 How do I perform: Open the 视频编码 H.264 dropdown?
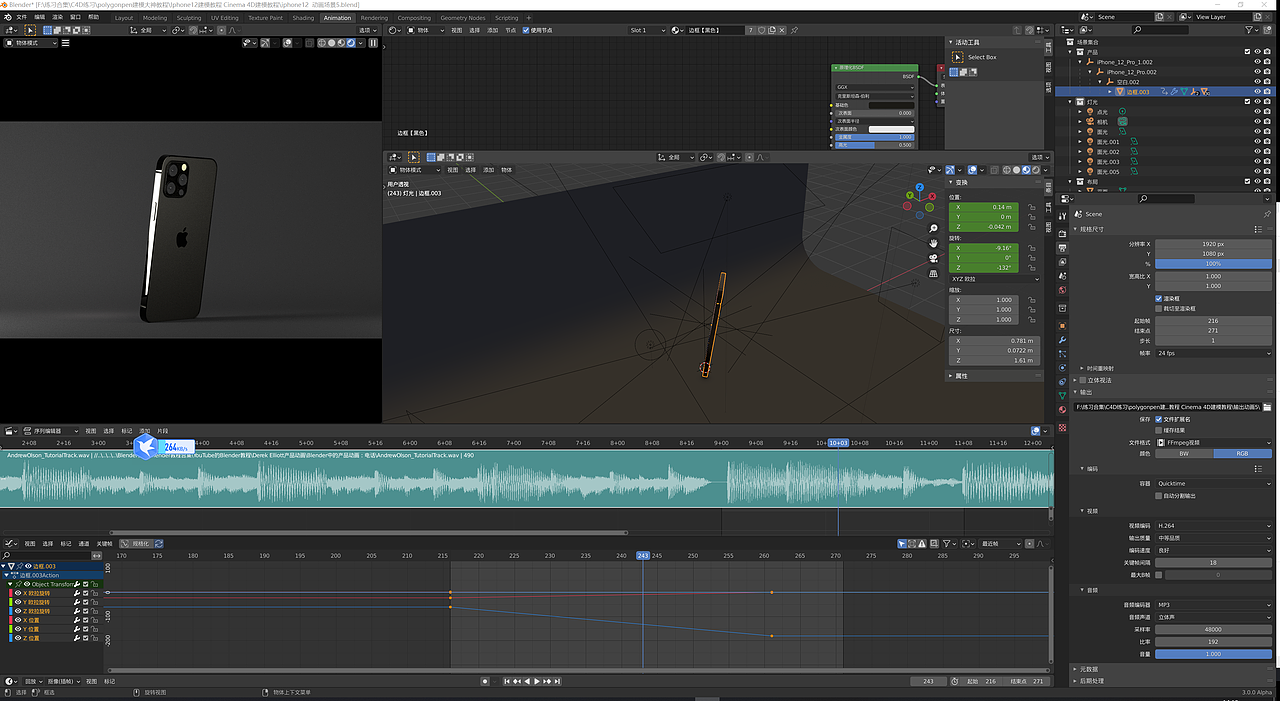pos(1214,525)
